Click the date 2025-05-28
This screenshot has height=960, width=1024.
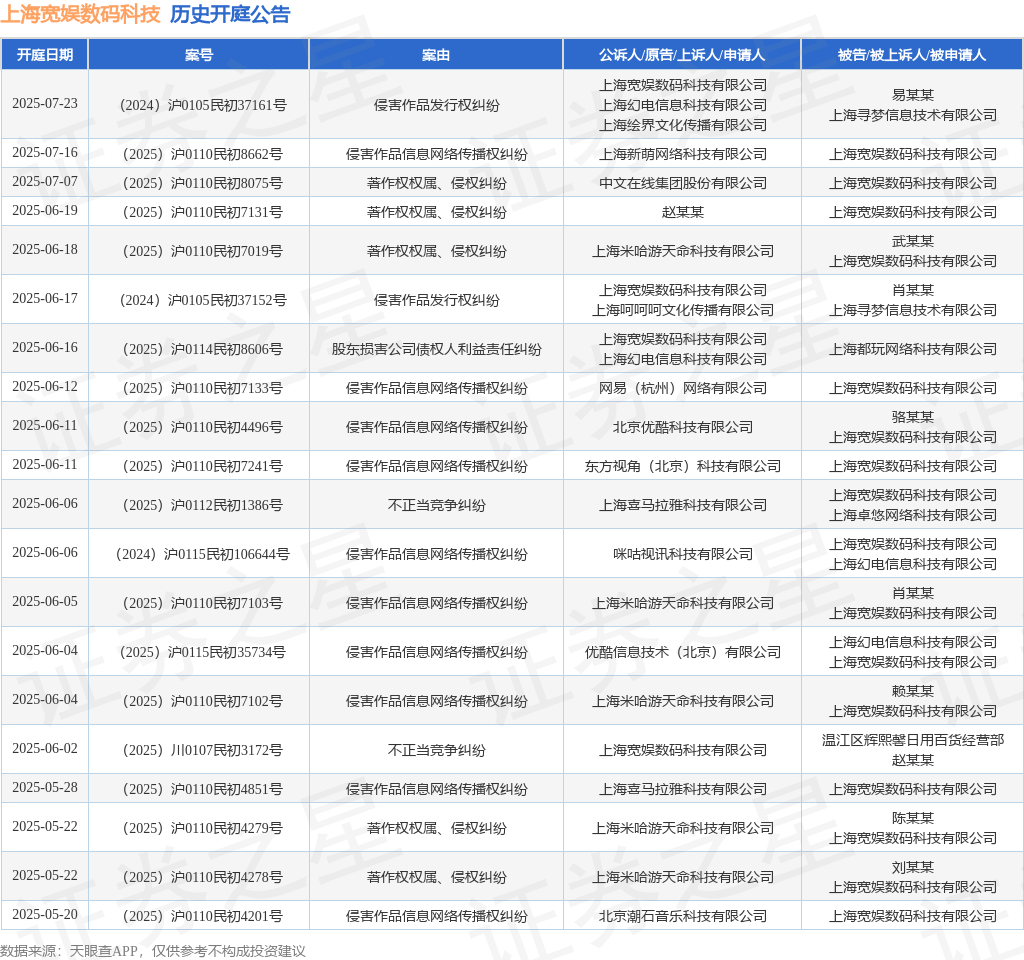[x=44, y=788]
